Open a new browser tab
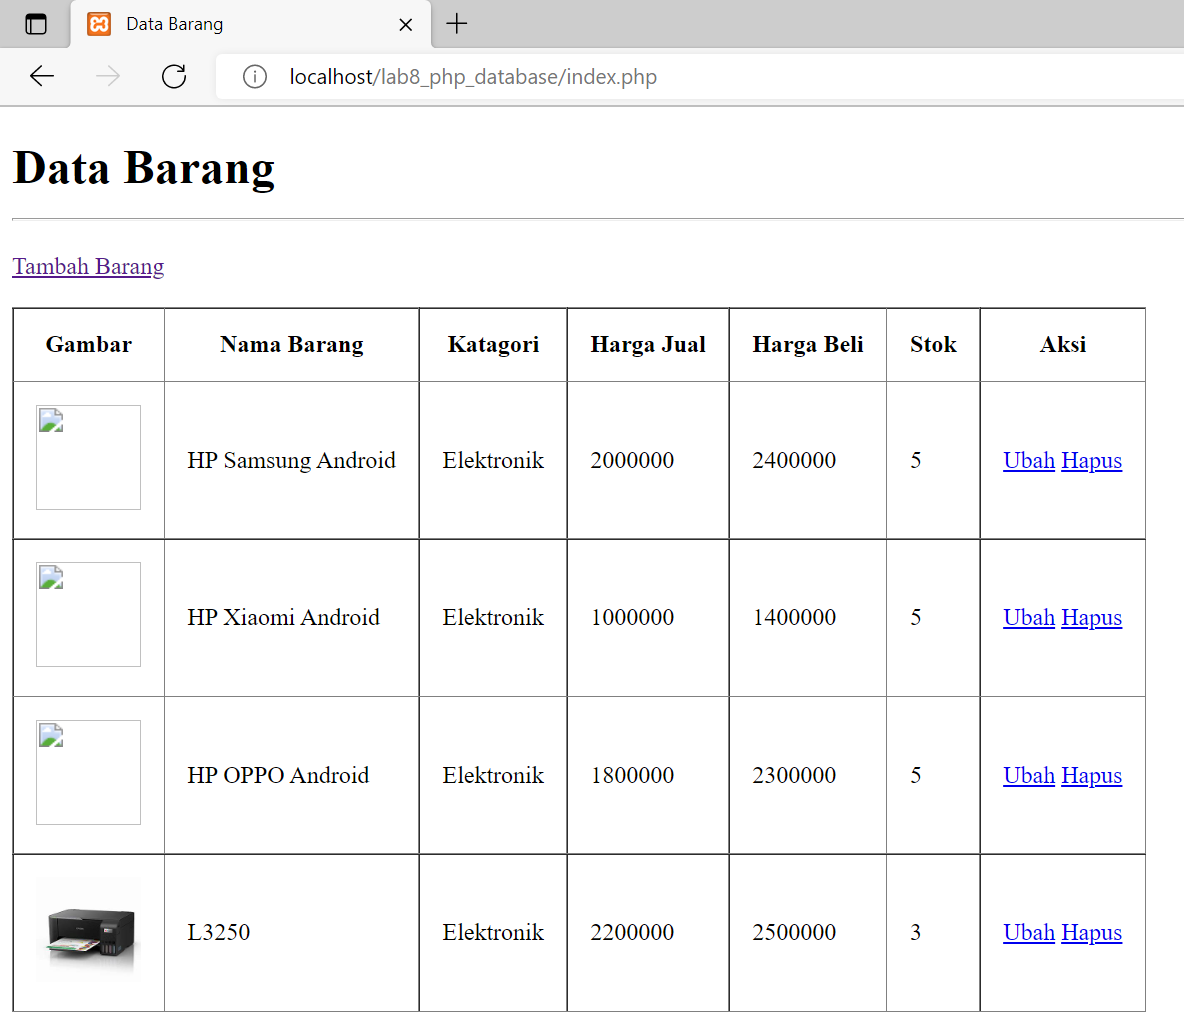The width and height of the screenshot is (1184, 1016). coord(457,23)
